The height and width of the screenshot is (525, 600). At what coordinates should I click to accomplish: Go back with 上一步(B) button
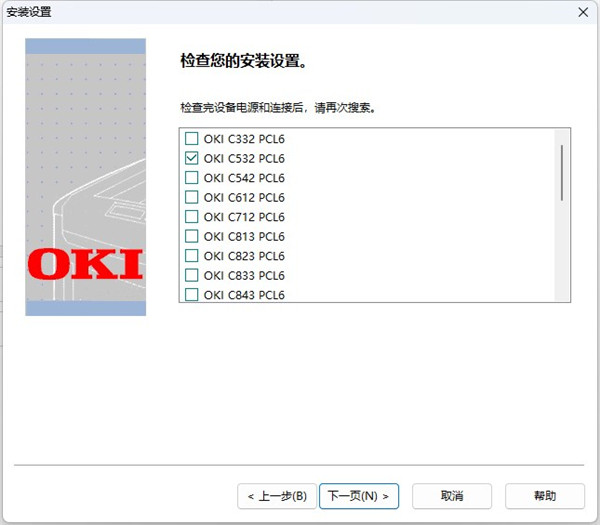click(x=277, y=496)
